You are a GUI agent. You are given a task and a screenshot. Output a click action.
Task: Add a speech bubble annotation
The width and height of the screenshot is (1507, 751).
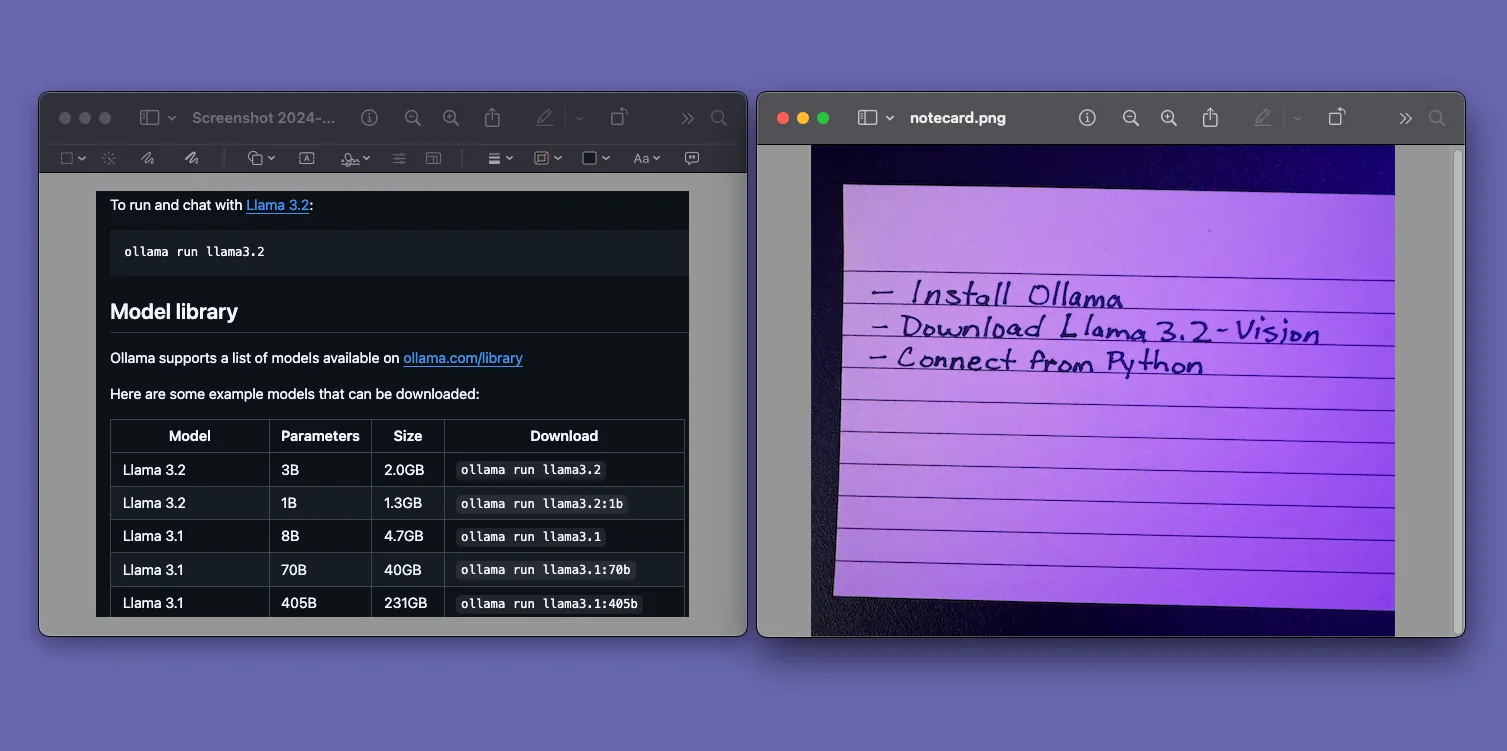691,158
